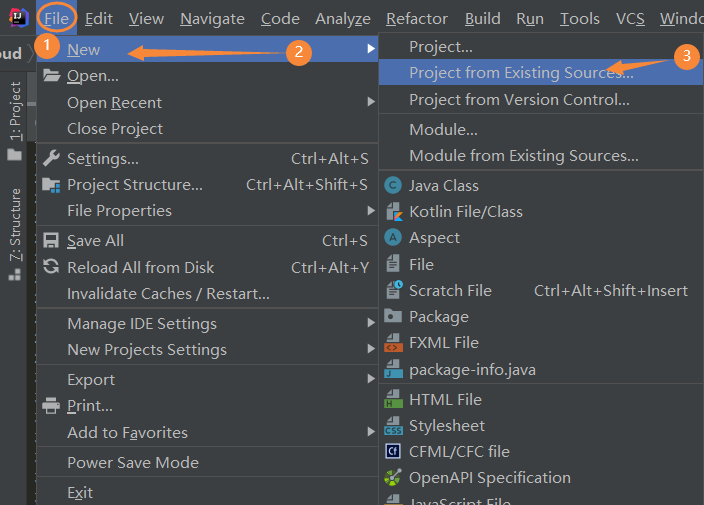Screen dimensions: 704x505
Task: Open the Structure side tab
Action: (15, 225)
